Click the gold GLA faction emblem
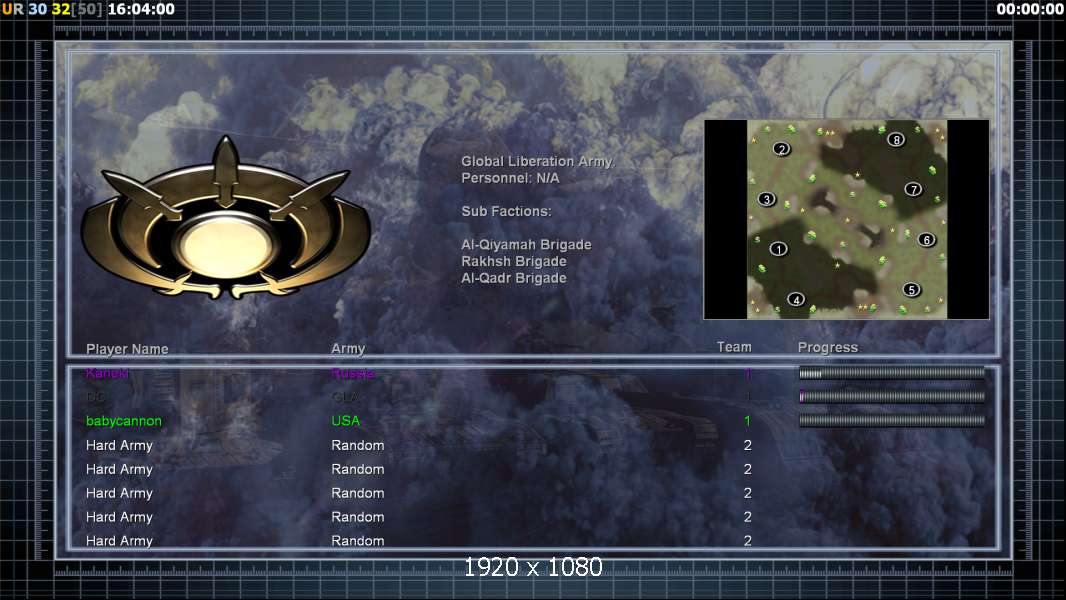The width and height of the screenshot is (1066, 600). 226,219
